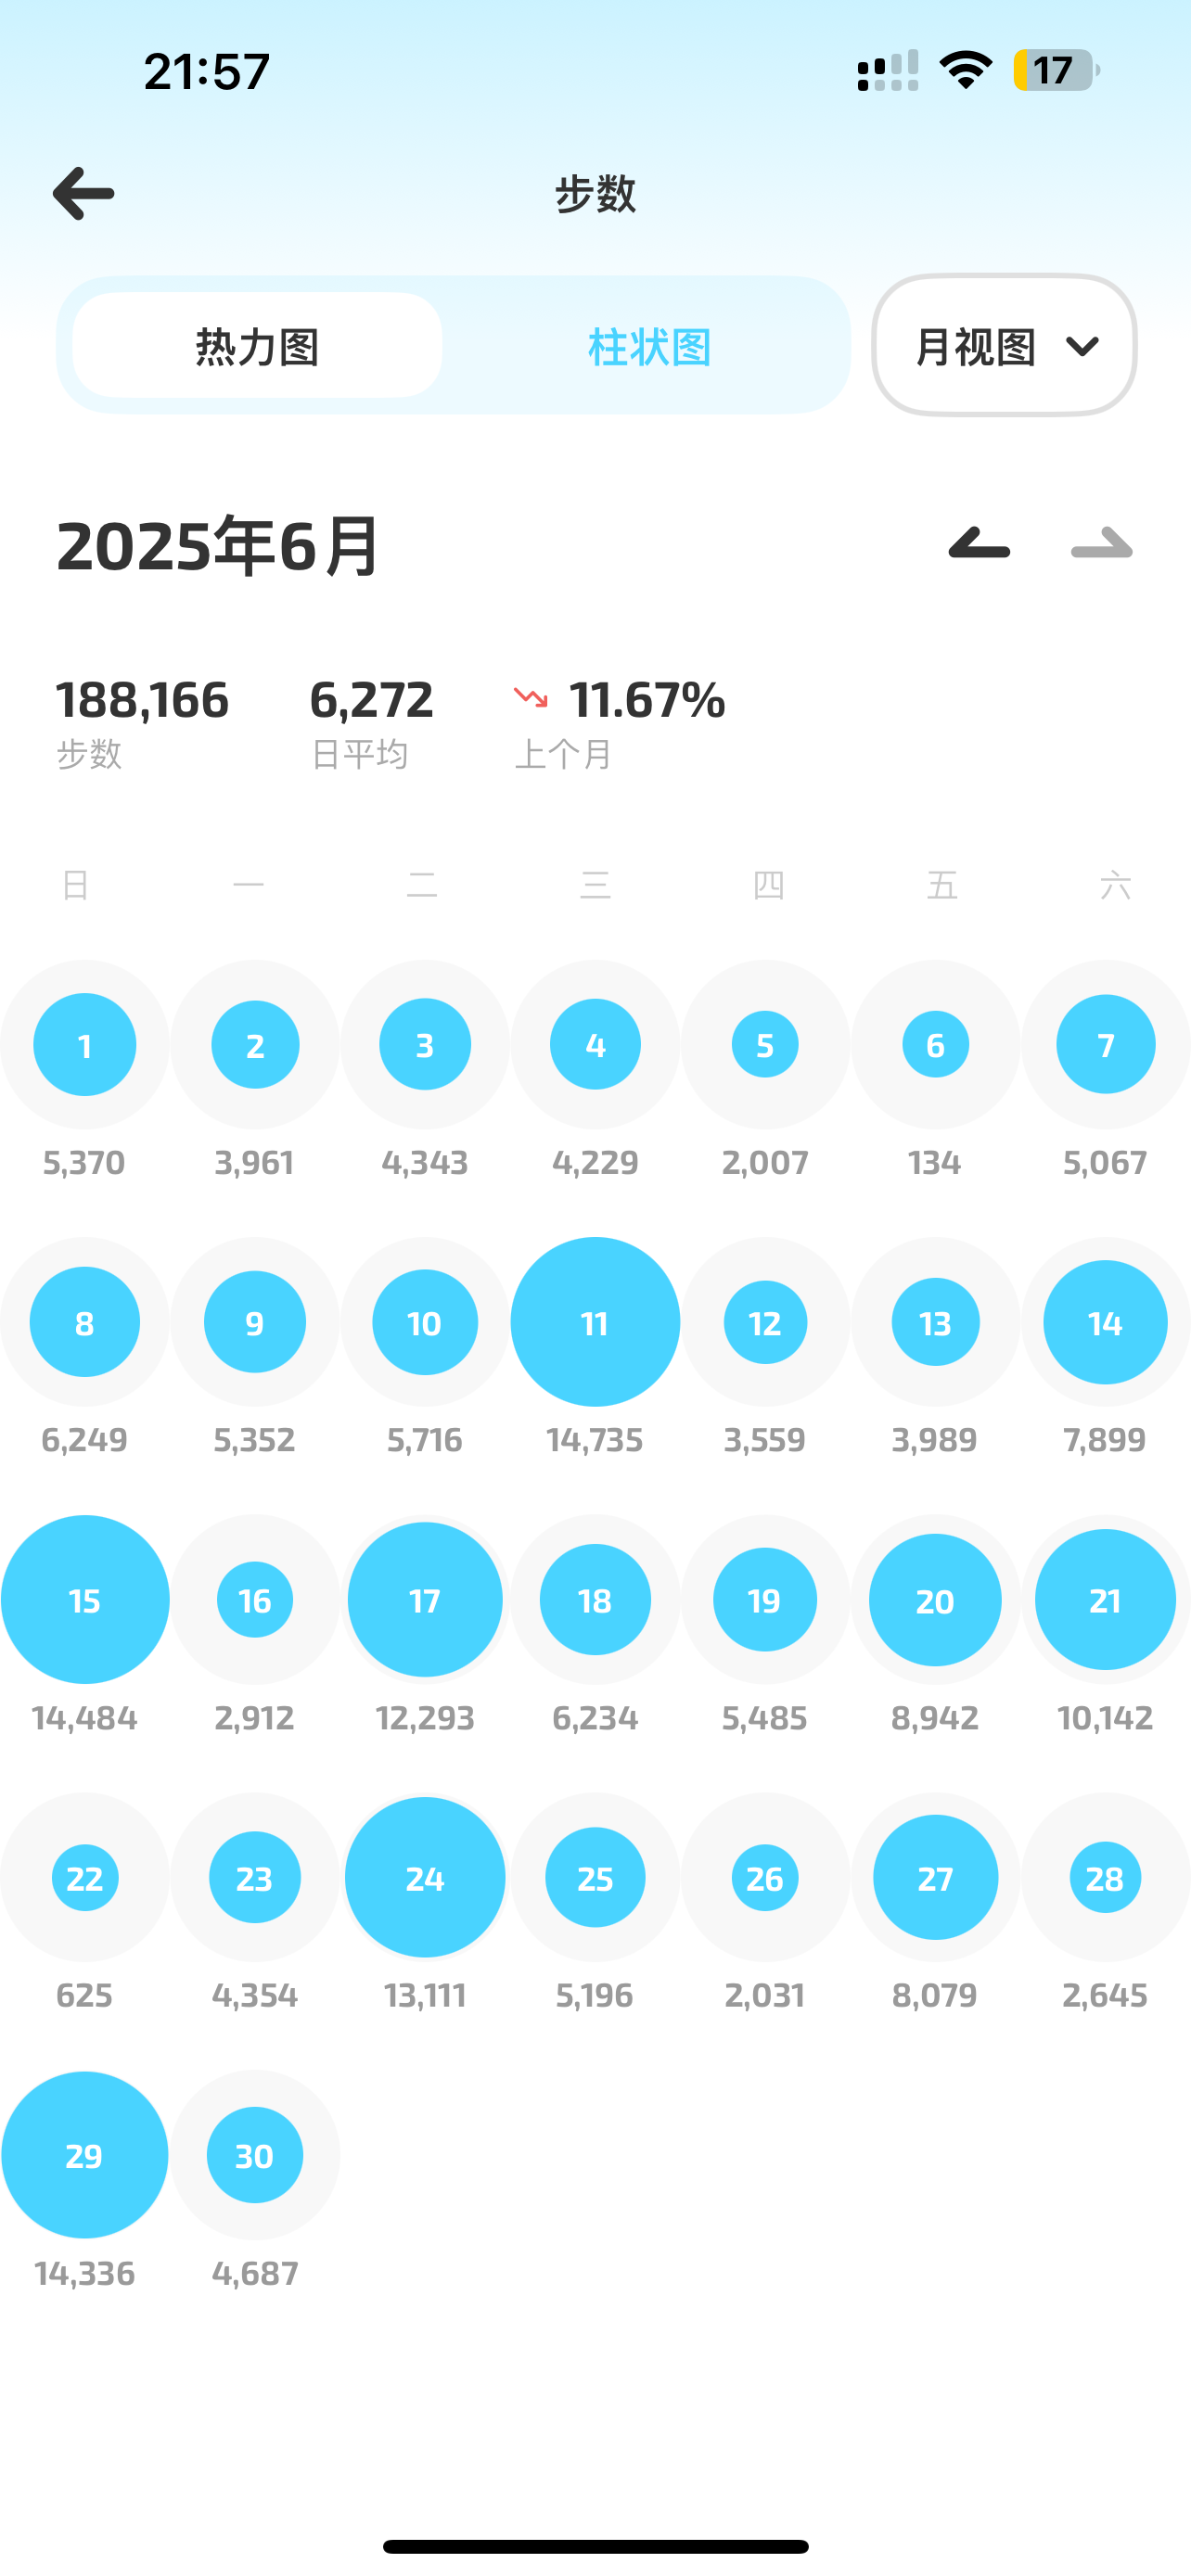This screenshot has height=2576, width=1191.
Task: Tap the total steps 188,166 figure
Action: 142,699
